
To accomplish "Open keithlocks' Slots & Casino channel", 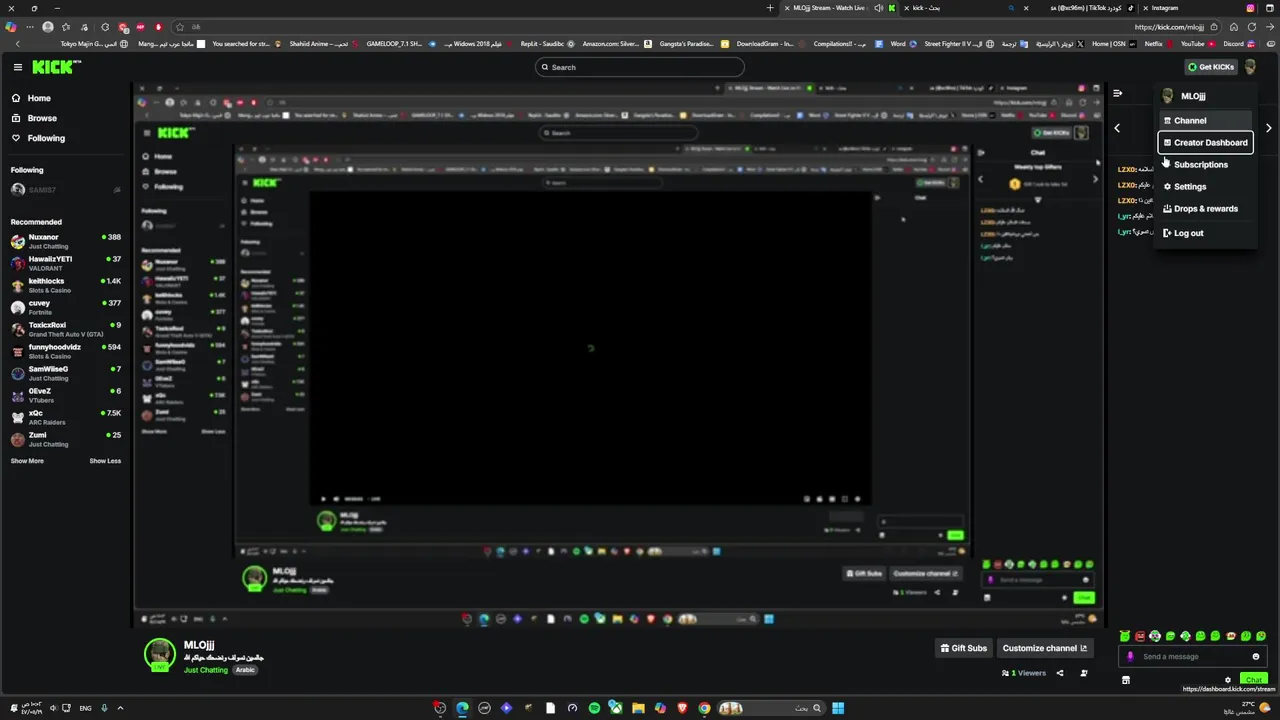I will [x=66, y=285].
